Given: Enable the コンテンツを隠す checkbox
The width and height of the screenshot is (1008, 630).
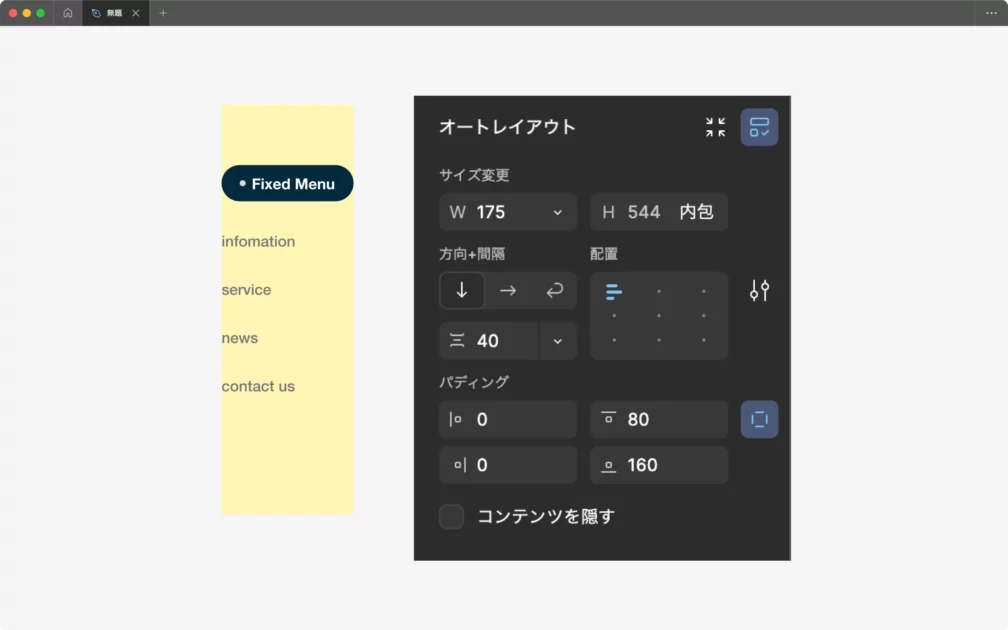Looking at the screenshot, I should coord(452,516).
